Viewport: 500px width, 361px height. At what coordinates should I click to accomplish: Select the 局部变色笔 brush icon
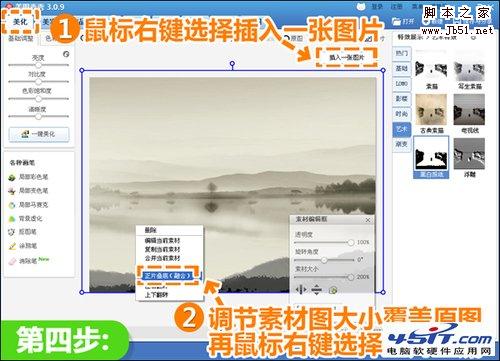[x=12, y=191]
